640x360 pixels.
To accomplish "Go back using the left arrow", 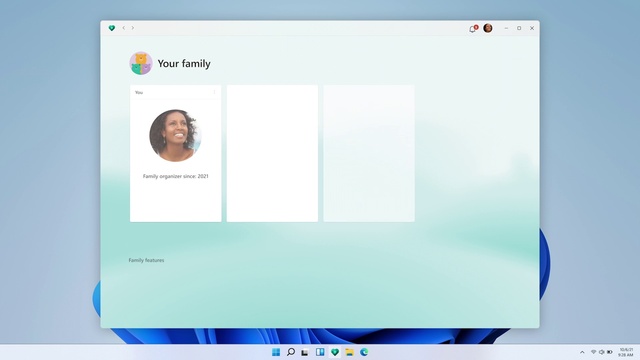I will coord(124,28).
